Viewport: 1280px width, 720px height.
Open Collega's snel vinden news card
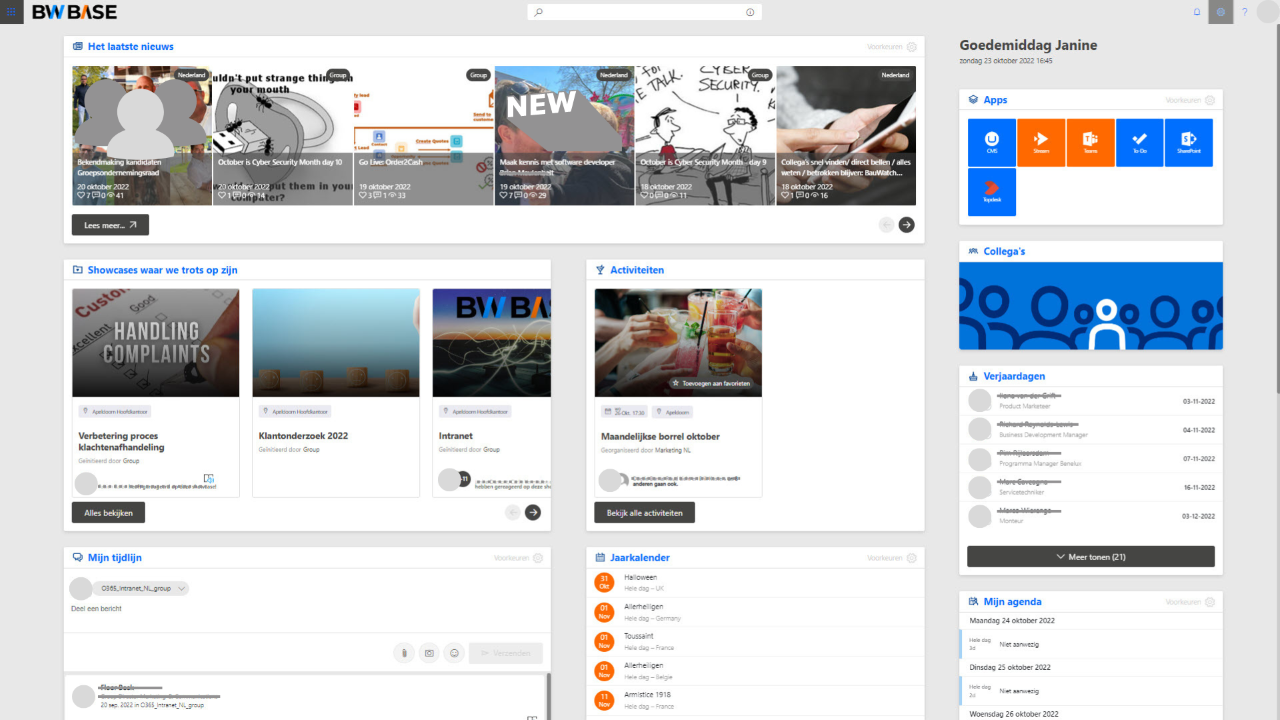[x=846, y=135]
